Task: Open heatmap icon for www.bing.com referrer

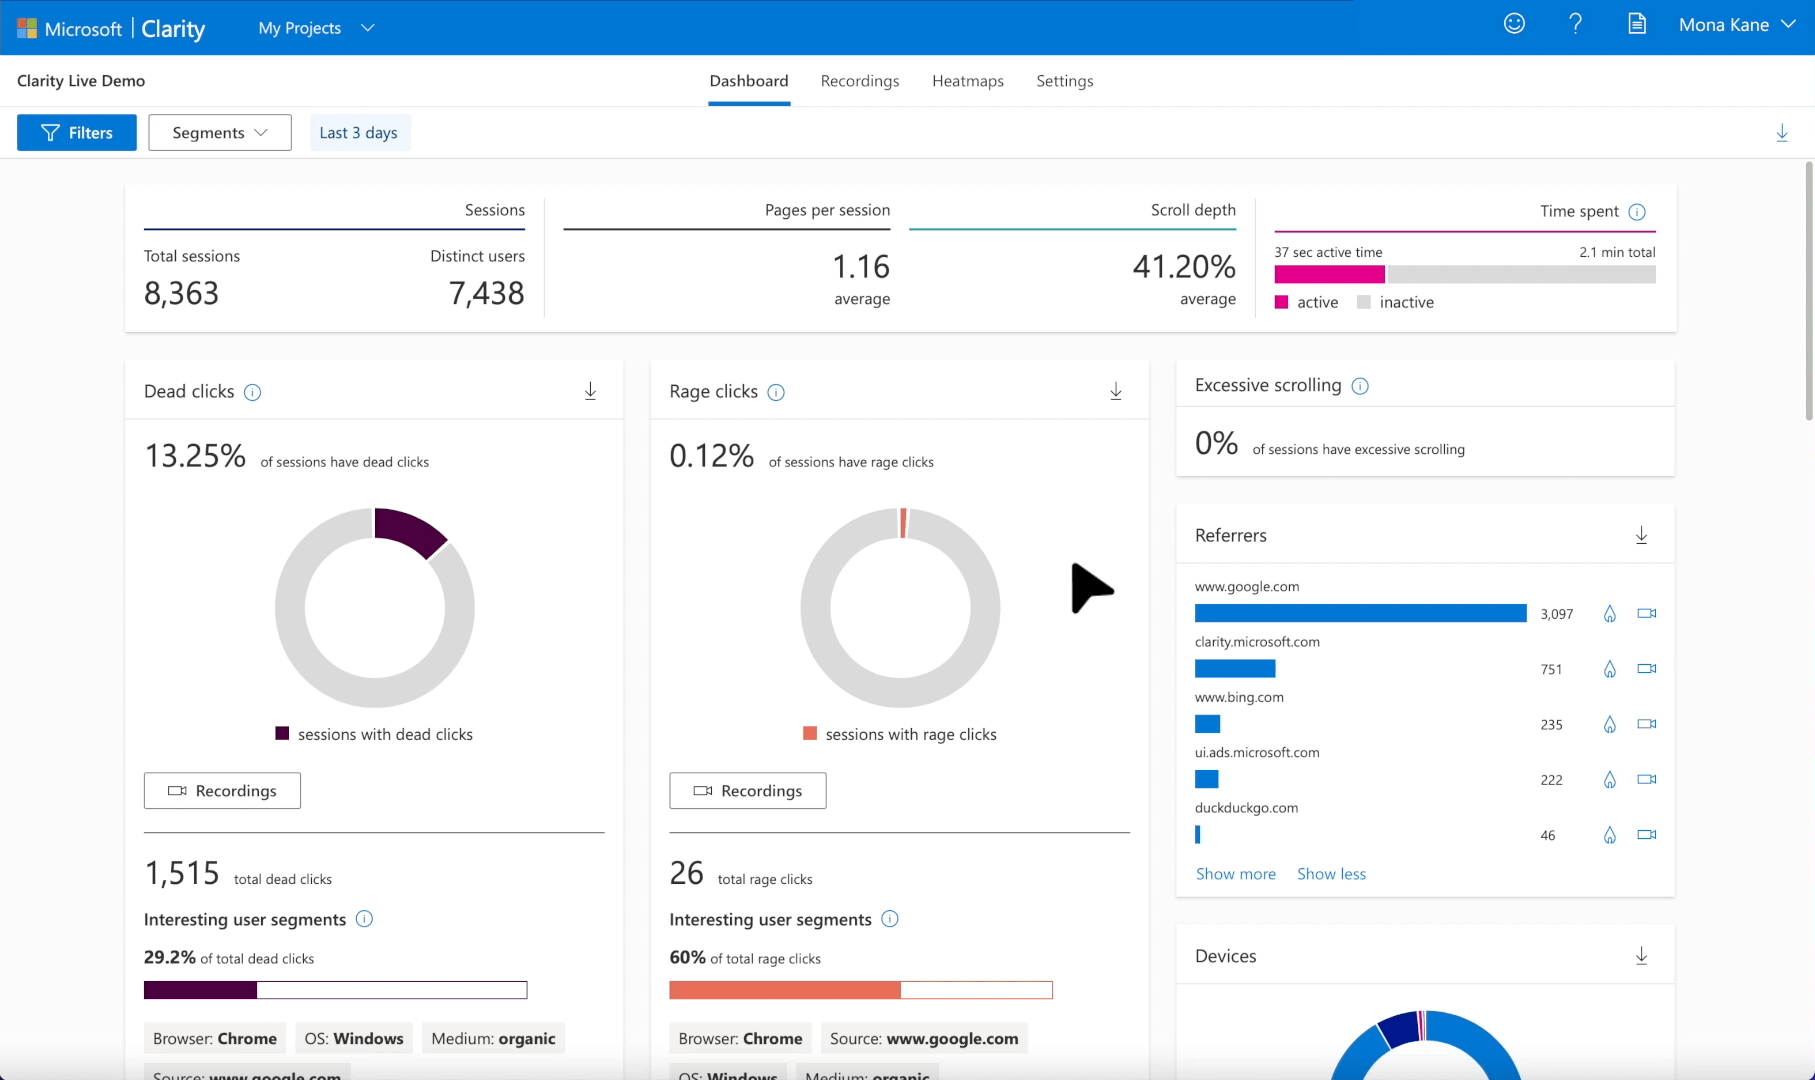Action: (x=1610, y=724)
